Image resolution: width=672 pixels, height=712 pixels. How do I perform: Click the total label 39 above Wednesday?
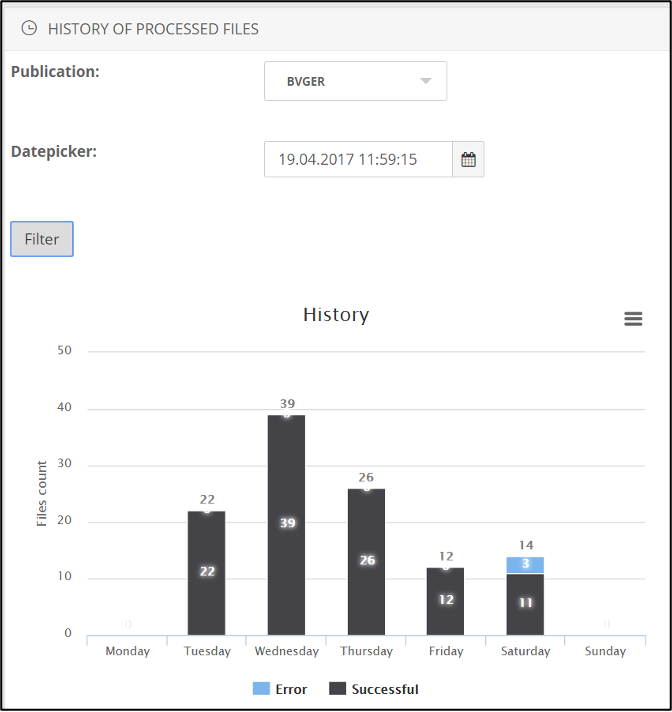(x=287, y=403)
